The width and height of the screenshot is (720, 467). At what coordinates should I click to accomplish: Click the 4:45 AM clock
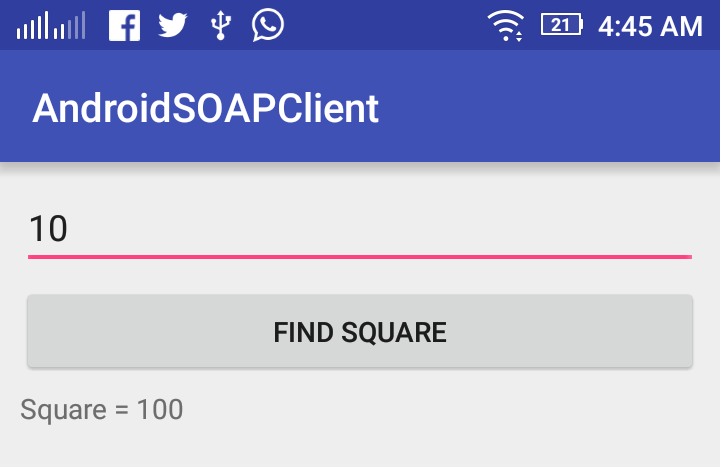pyautogui.click(x=650, y=26)
